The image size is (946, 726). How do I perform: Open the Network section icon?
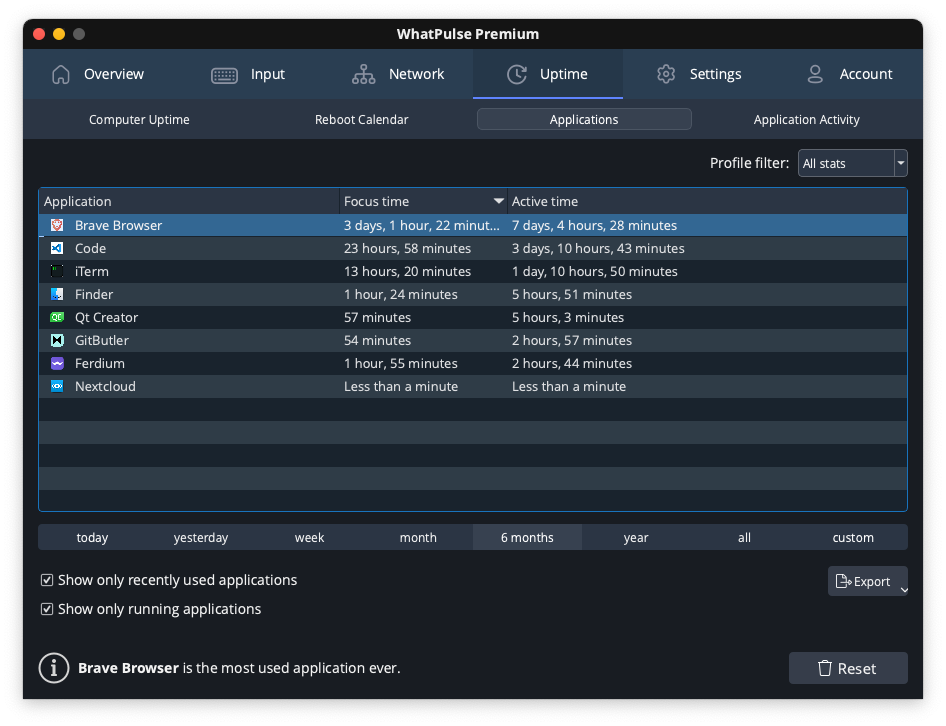coord(362,74)
